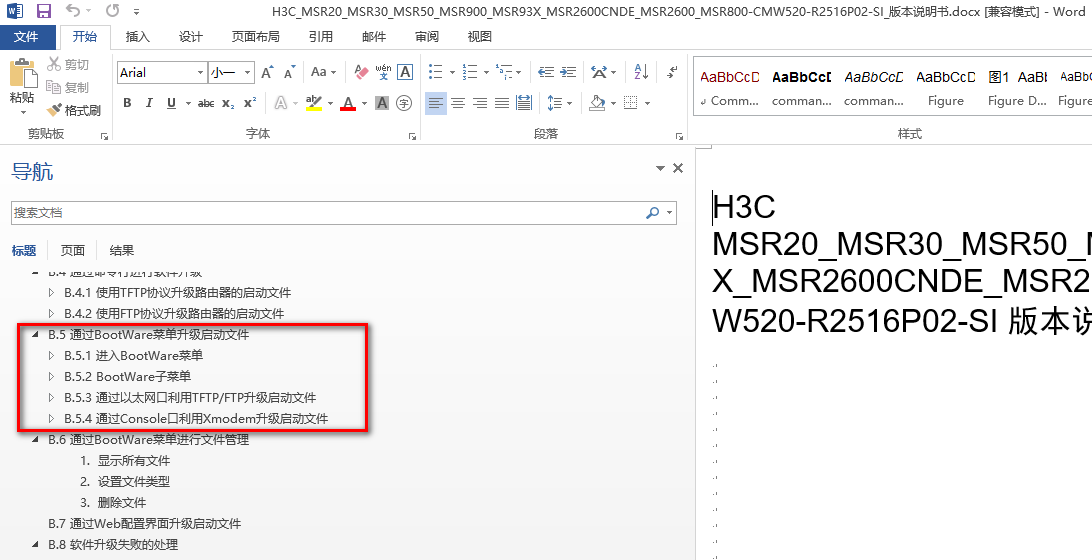The image size is (1092, 560).
Task: Collapse B.5 通过BootWare菜单升级启动文件 heading
Action: pos(36,334)
